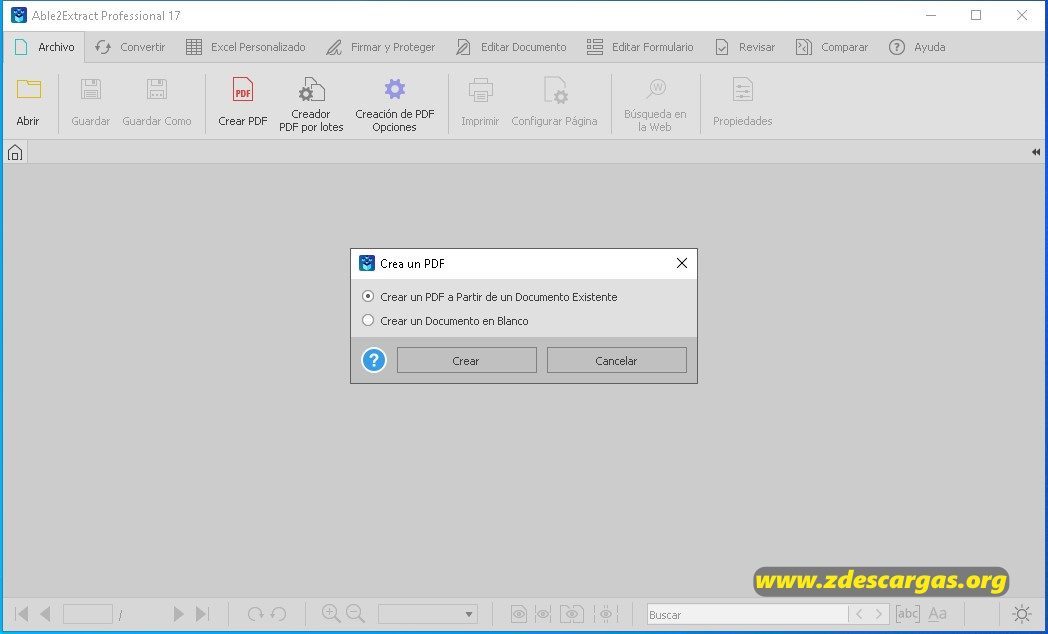
Task: Go to last page arrow
Action: coord(203,613)
